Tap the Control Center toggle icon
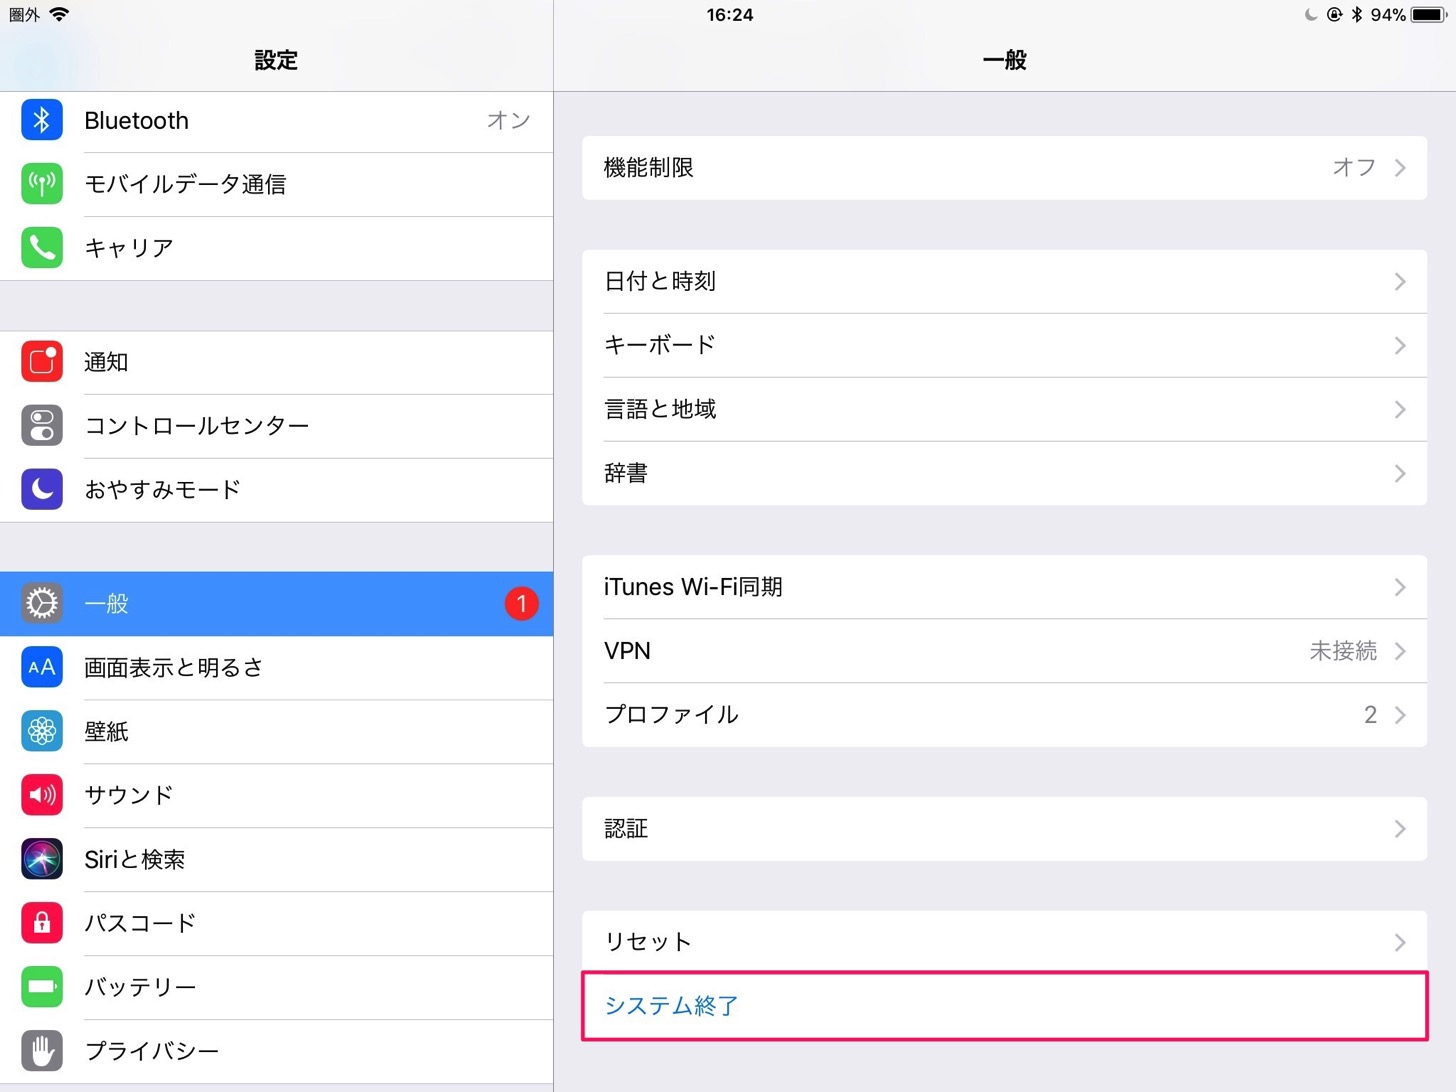 click(42, 426)
